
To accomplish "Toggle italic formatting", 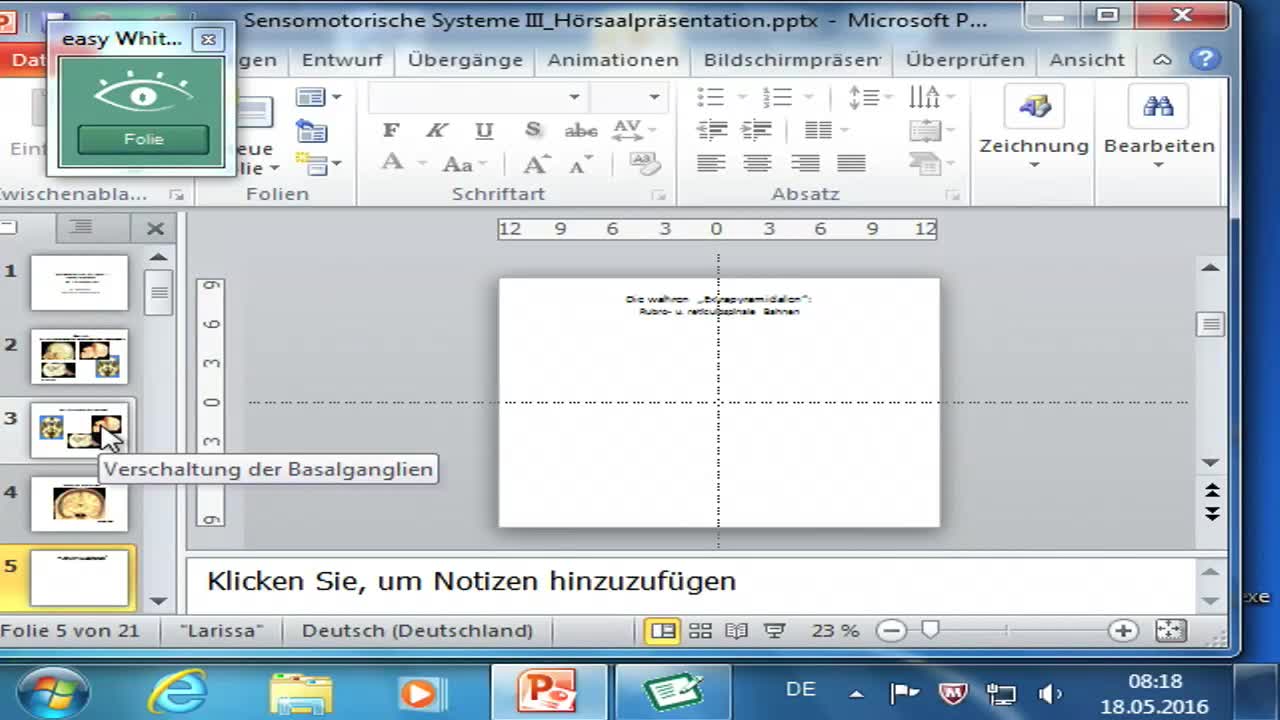I will [x=434, y=130].
